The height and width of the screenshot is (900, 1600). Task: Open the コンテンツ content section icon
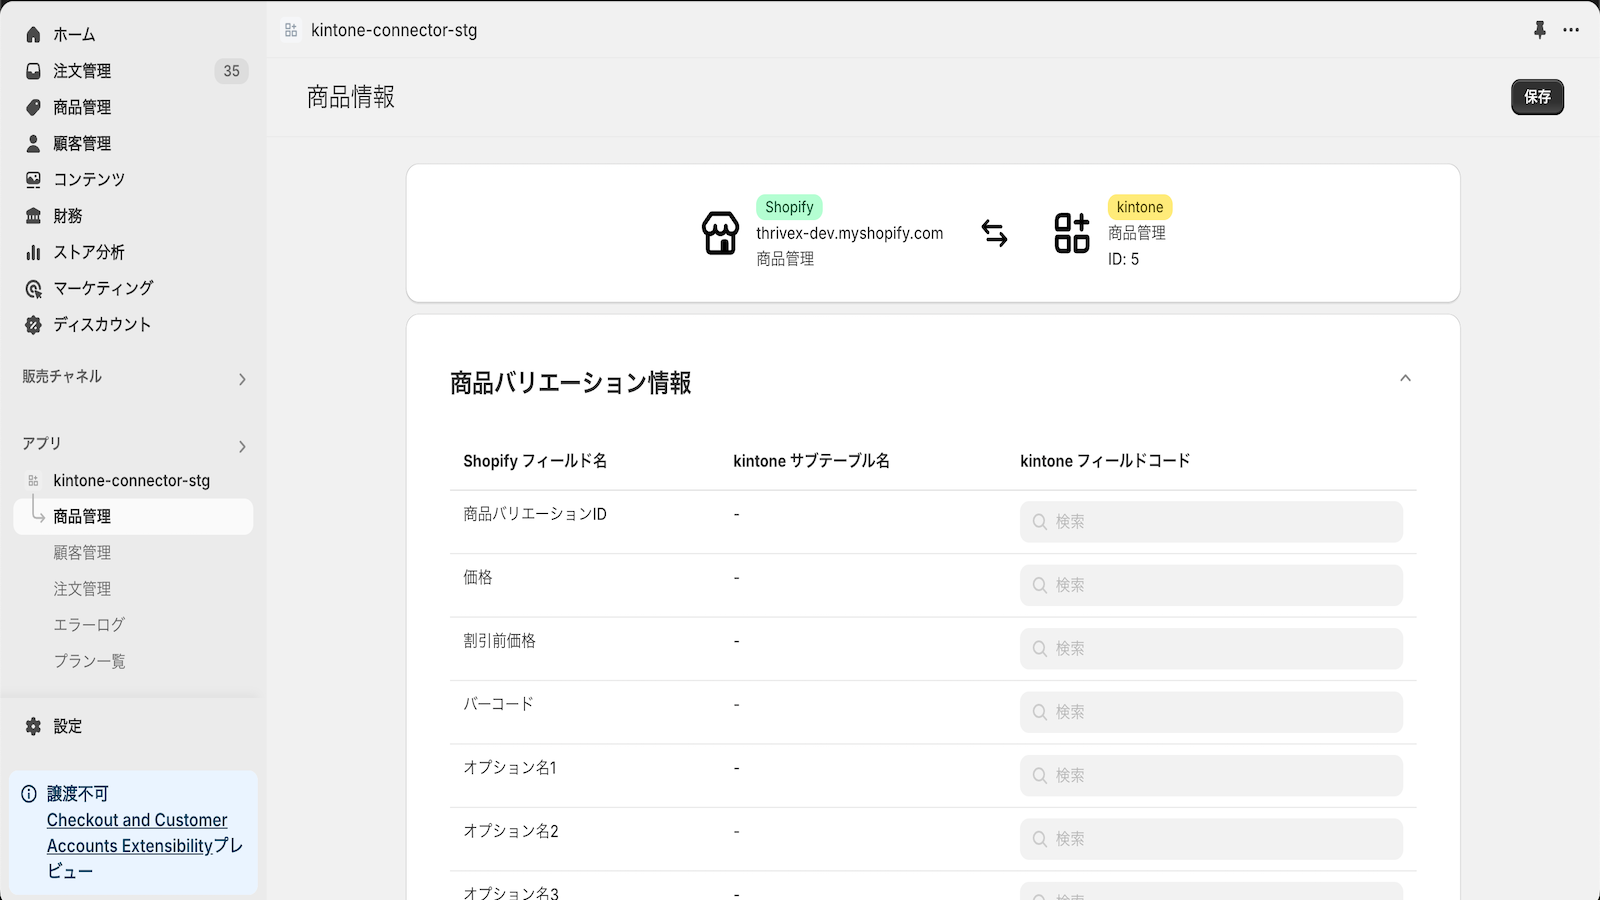click(x=33, y=179)
